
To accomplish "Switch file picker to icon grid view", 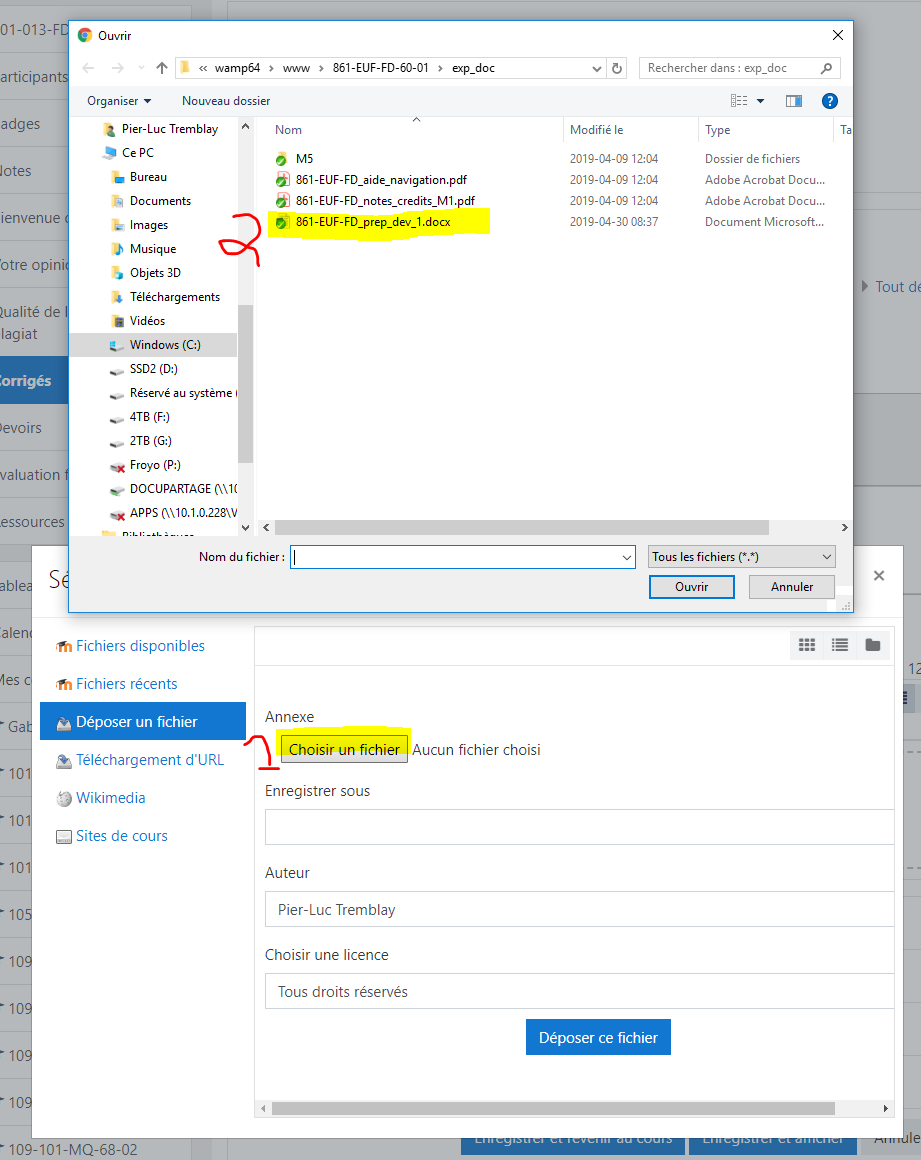I will [x=807, y=646].
